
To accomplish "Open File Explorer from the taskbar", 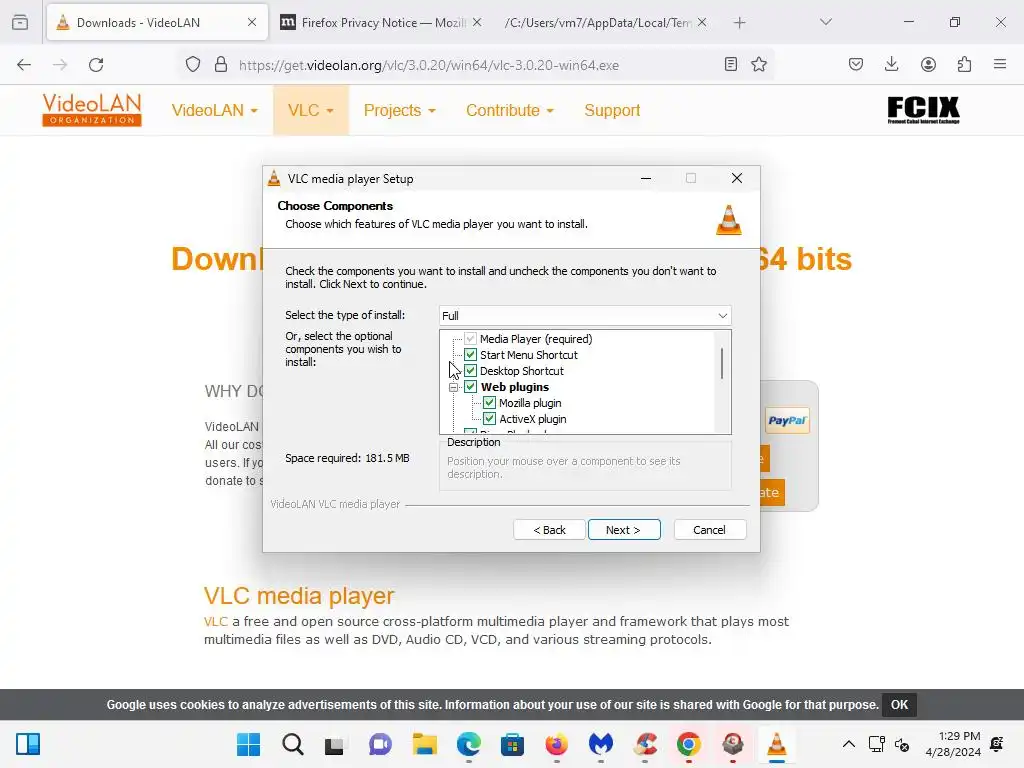I will coord(424,744).
